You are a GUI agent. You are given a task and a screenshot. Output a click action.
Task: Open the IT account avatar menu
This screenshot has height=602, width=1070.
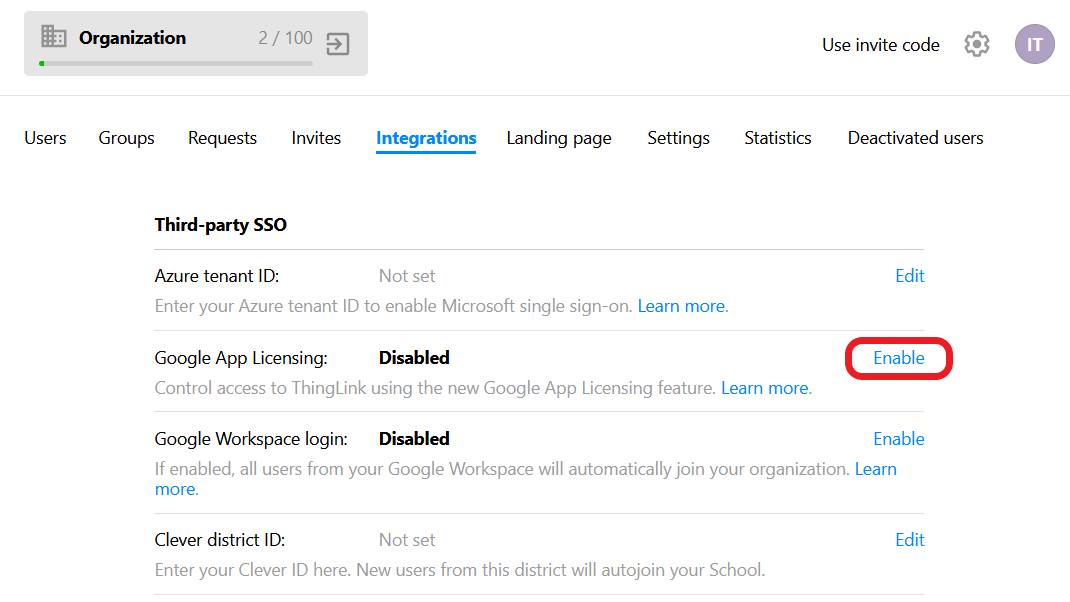tap(1035, 44)
